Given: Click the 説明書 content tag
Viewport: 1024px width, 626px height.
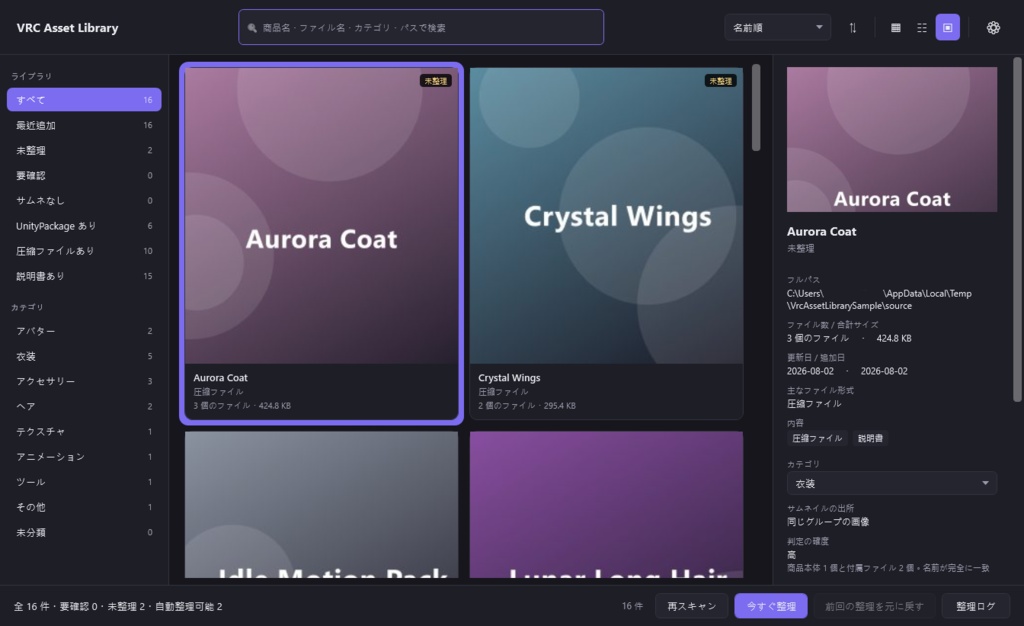Looking at the screenshot, I should (x=870, y=439).
